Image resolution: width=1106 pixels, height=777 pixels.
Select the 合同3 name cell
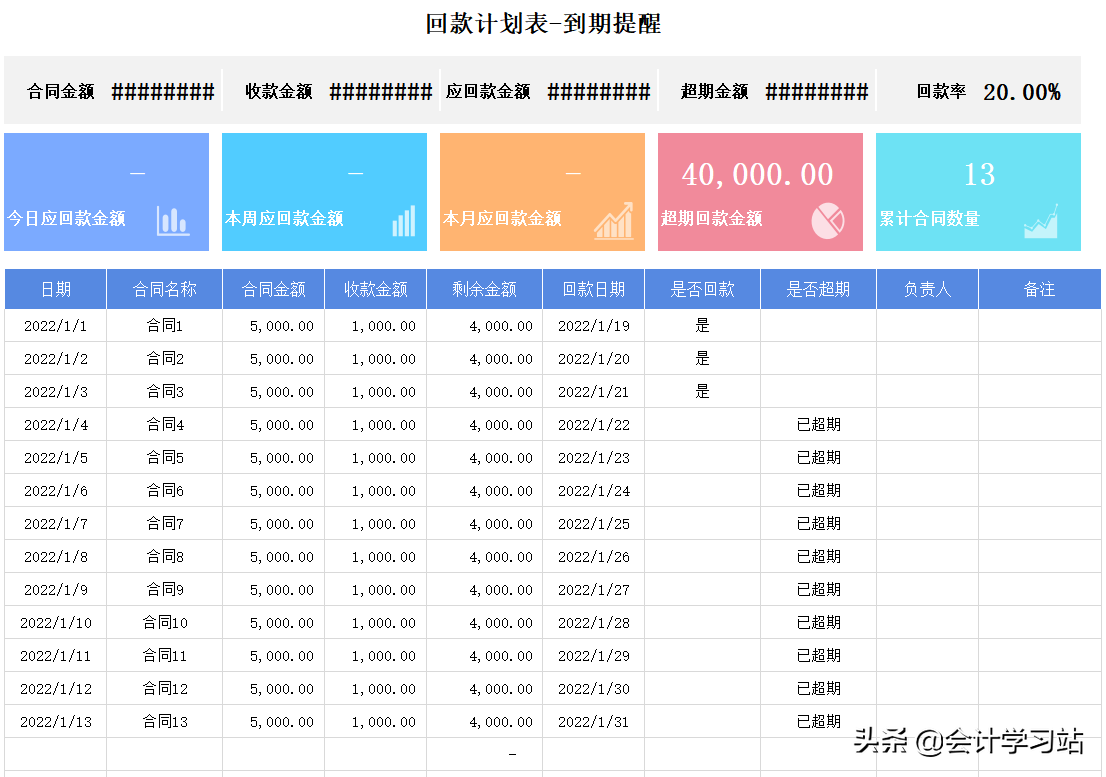(x=164, y=392)
